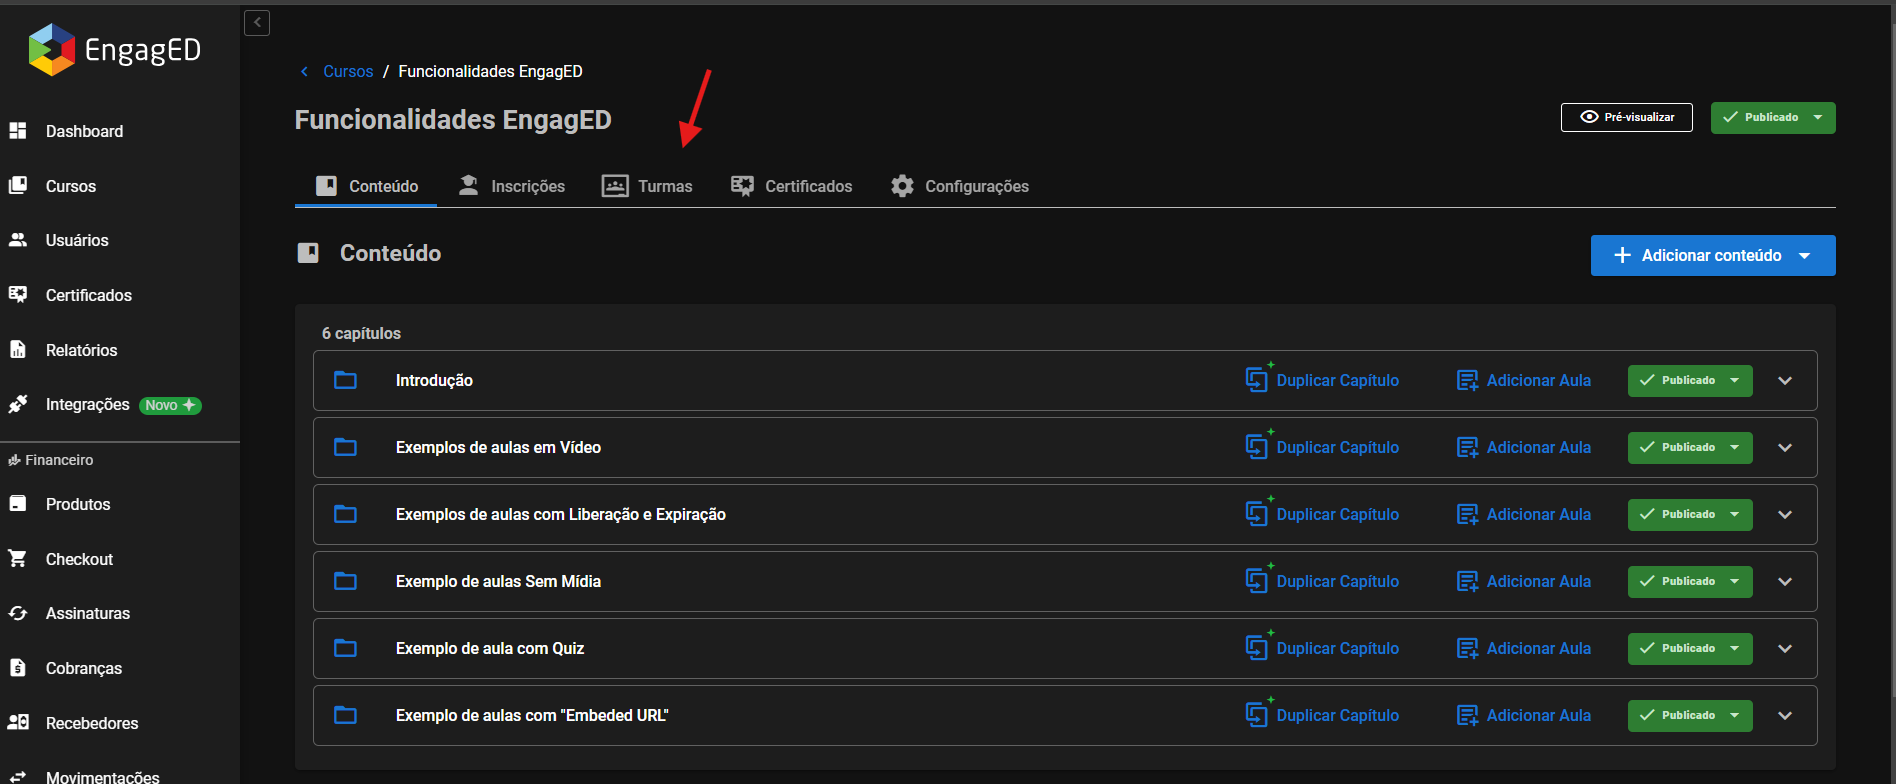
Task: Click Duplicar Capítulo for Embeded URL chapter
Action: [1322, 715]
